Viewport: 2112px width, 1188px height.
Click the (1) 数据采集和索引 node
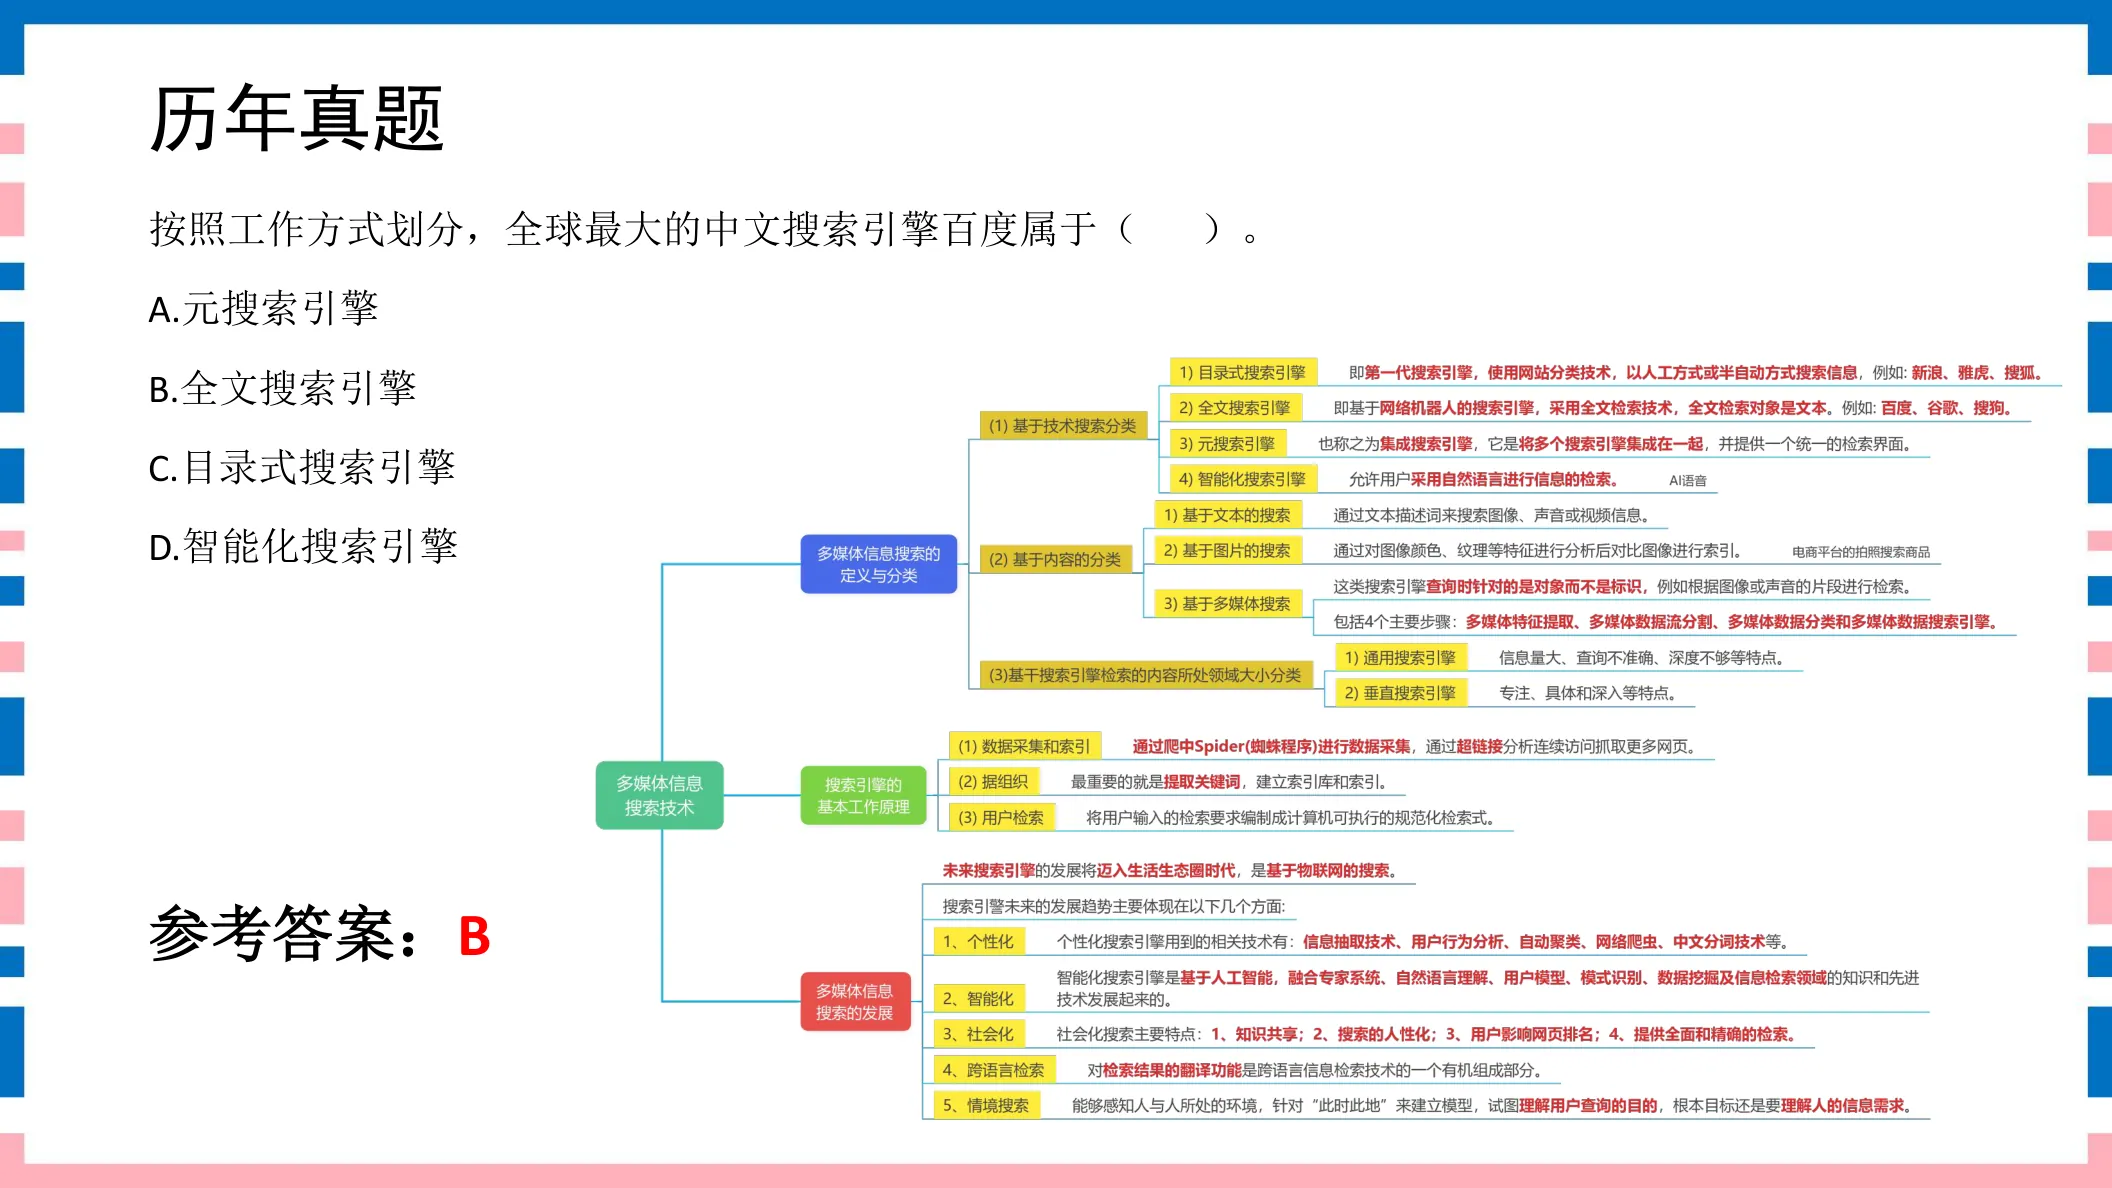(1024, 746)
